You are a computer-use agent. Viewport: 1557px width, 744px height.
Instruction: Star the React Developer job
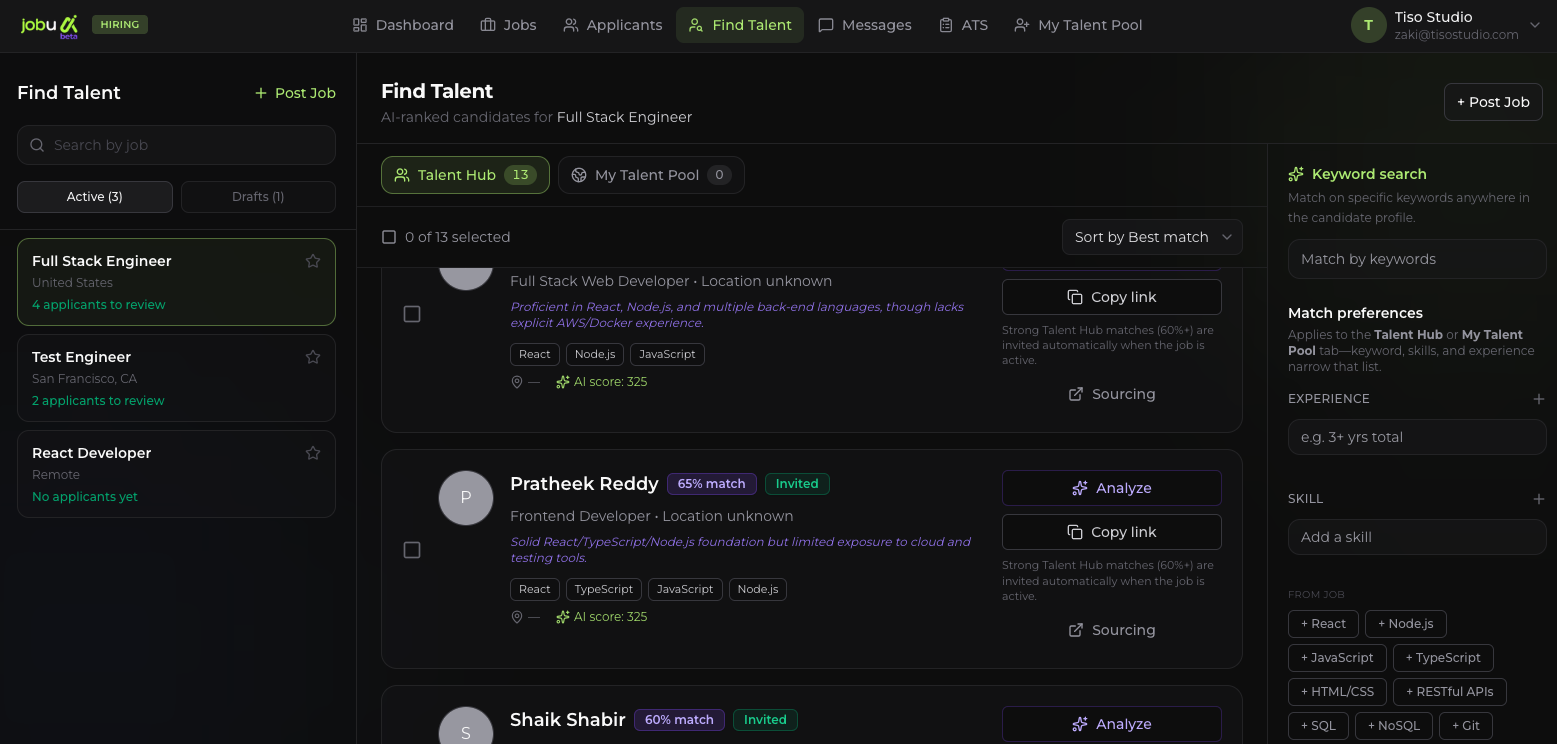313,453
